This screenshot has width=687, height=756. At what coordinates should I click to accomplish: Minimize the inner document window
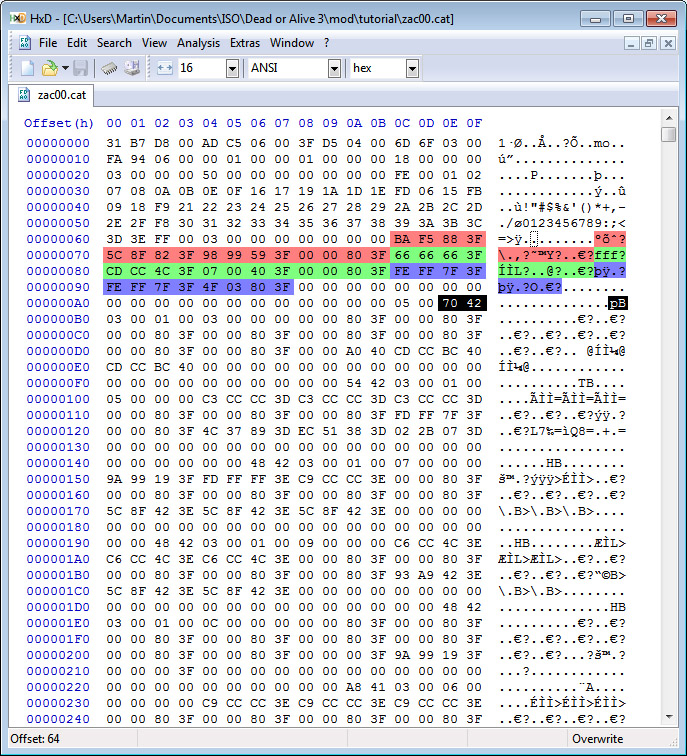[x=631, y=43]
